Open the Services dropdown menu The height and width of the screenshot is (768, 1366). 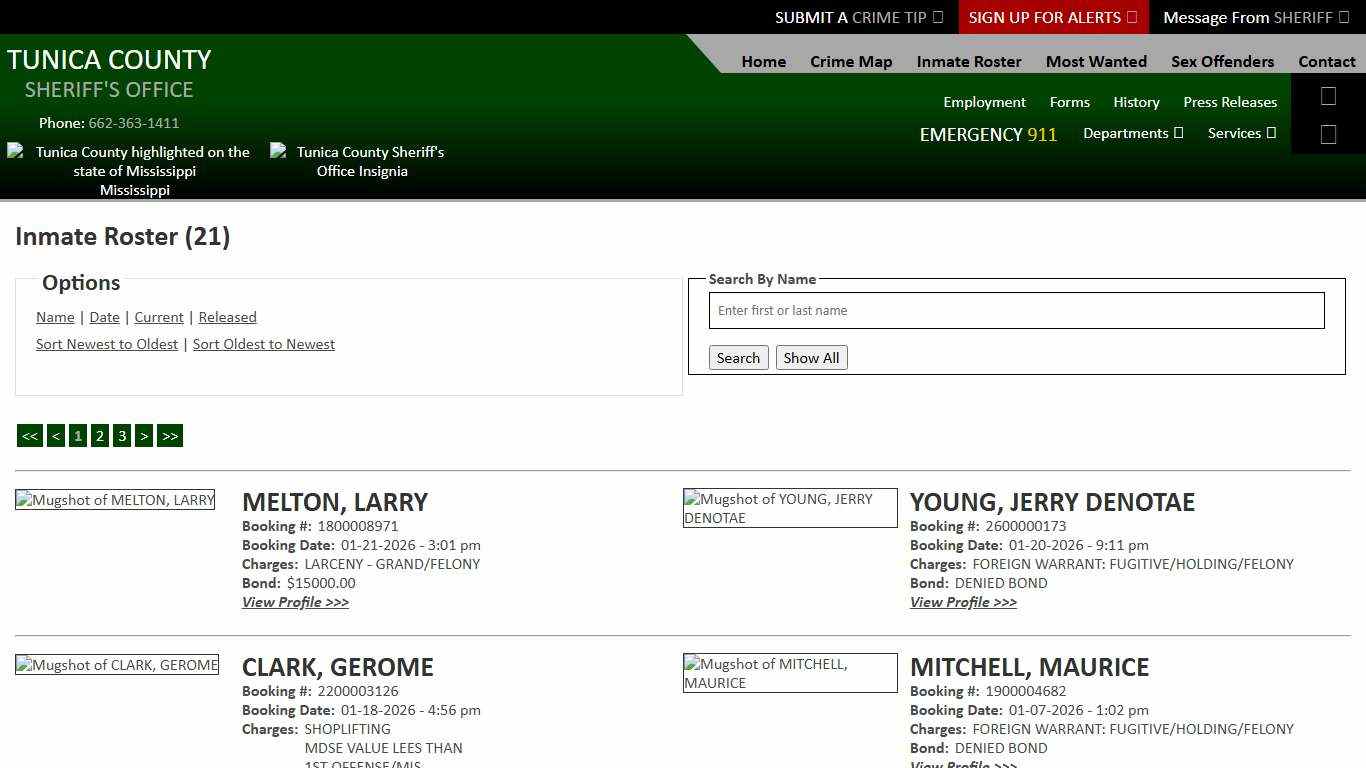pos(1242,133)
